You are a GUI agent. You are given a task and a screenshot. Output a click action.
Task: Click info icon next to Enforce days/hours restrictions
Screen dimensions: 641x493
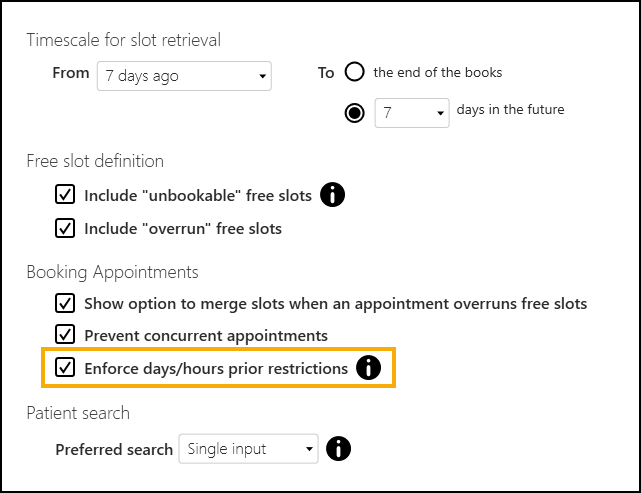click(369, 368)
